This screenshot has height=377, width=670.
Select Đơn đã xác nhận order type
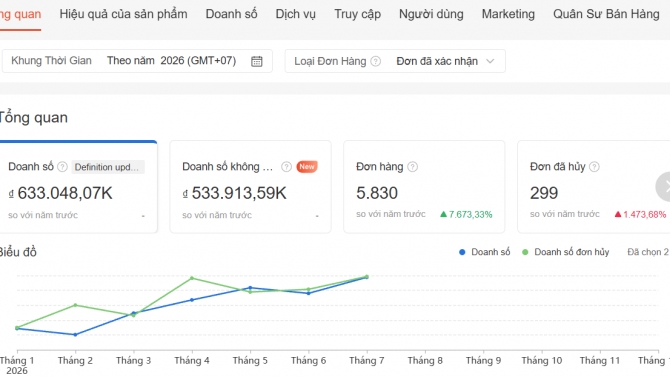point(437,61)
